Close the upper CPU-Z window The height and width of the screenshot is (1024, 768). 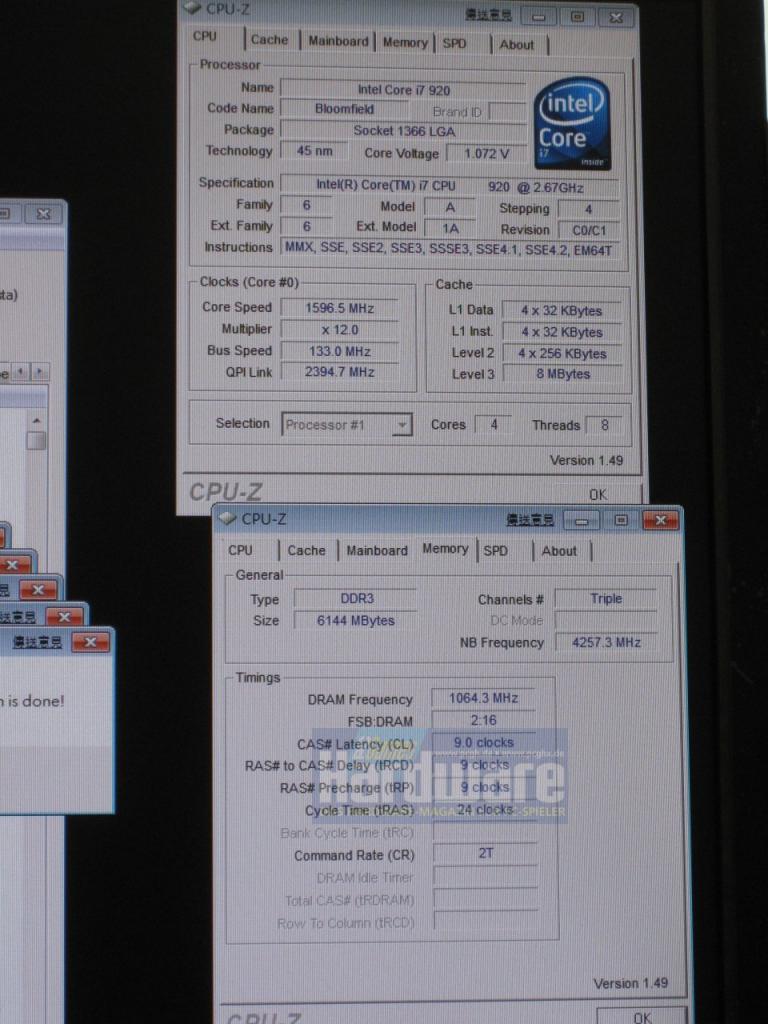616,18
